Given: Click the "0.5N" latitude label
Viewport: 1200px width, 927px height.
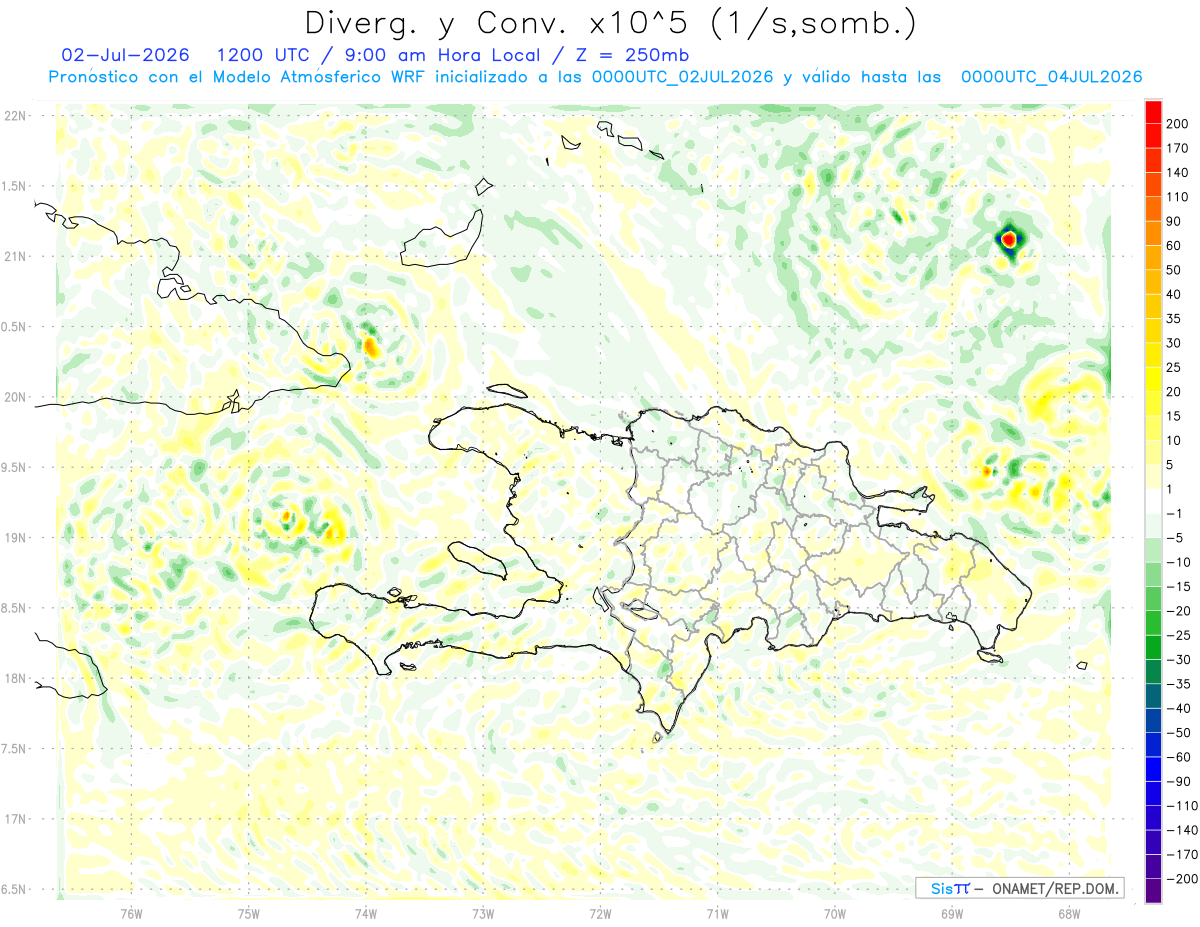Looking at the screenshot, I should pos(14,327).
